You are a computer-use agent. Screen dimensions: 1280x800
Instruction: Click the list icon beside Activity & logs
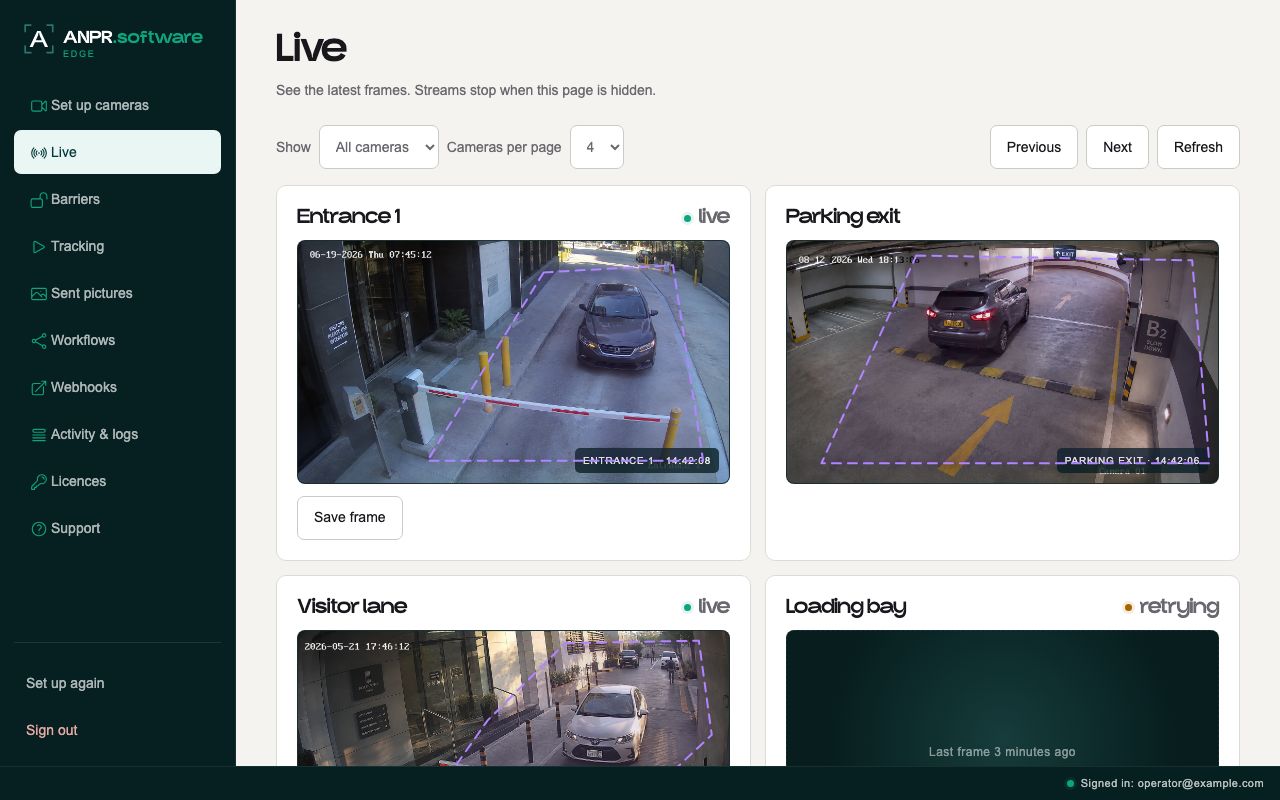(39, 435)
